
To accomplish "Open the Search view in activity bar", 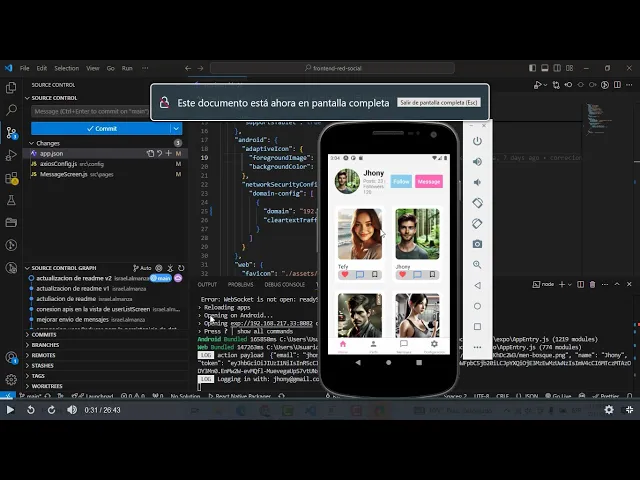I will tap(11, 109).
